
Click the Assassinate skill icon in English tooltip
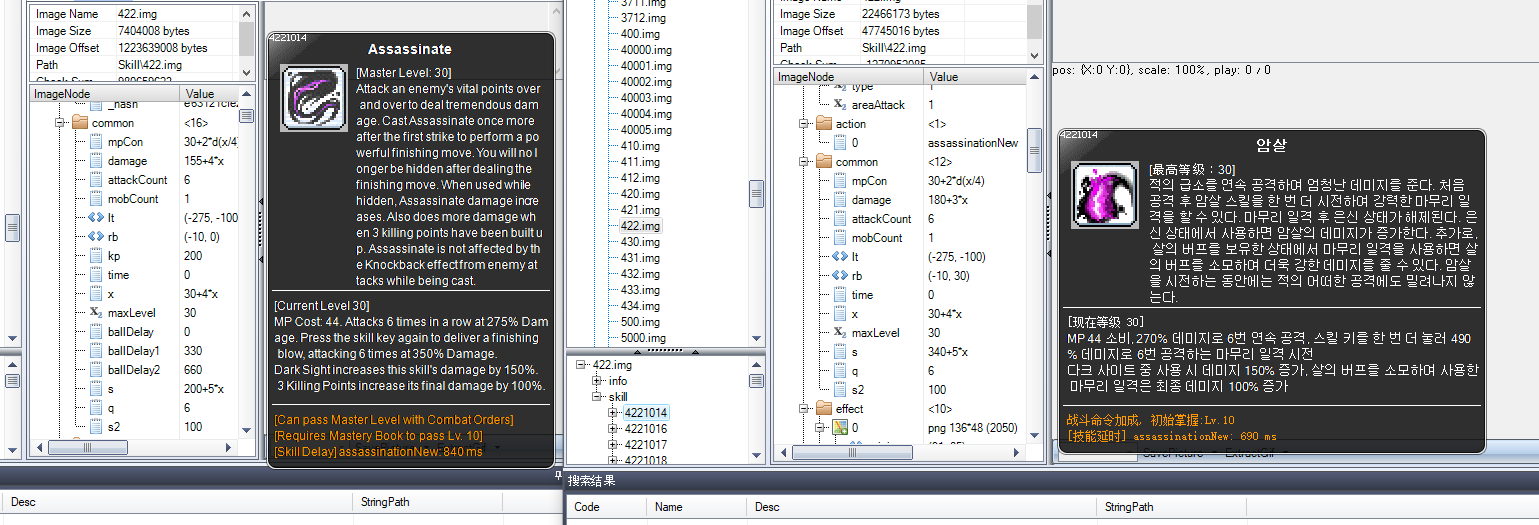tap(313, 99)
